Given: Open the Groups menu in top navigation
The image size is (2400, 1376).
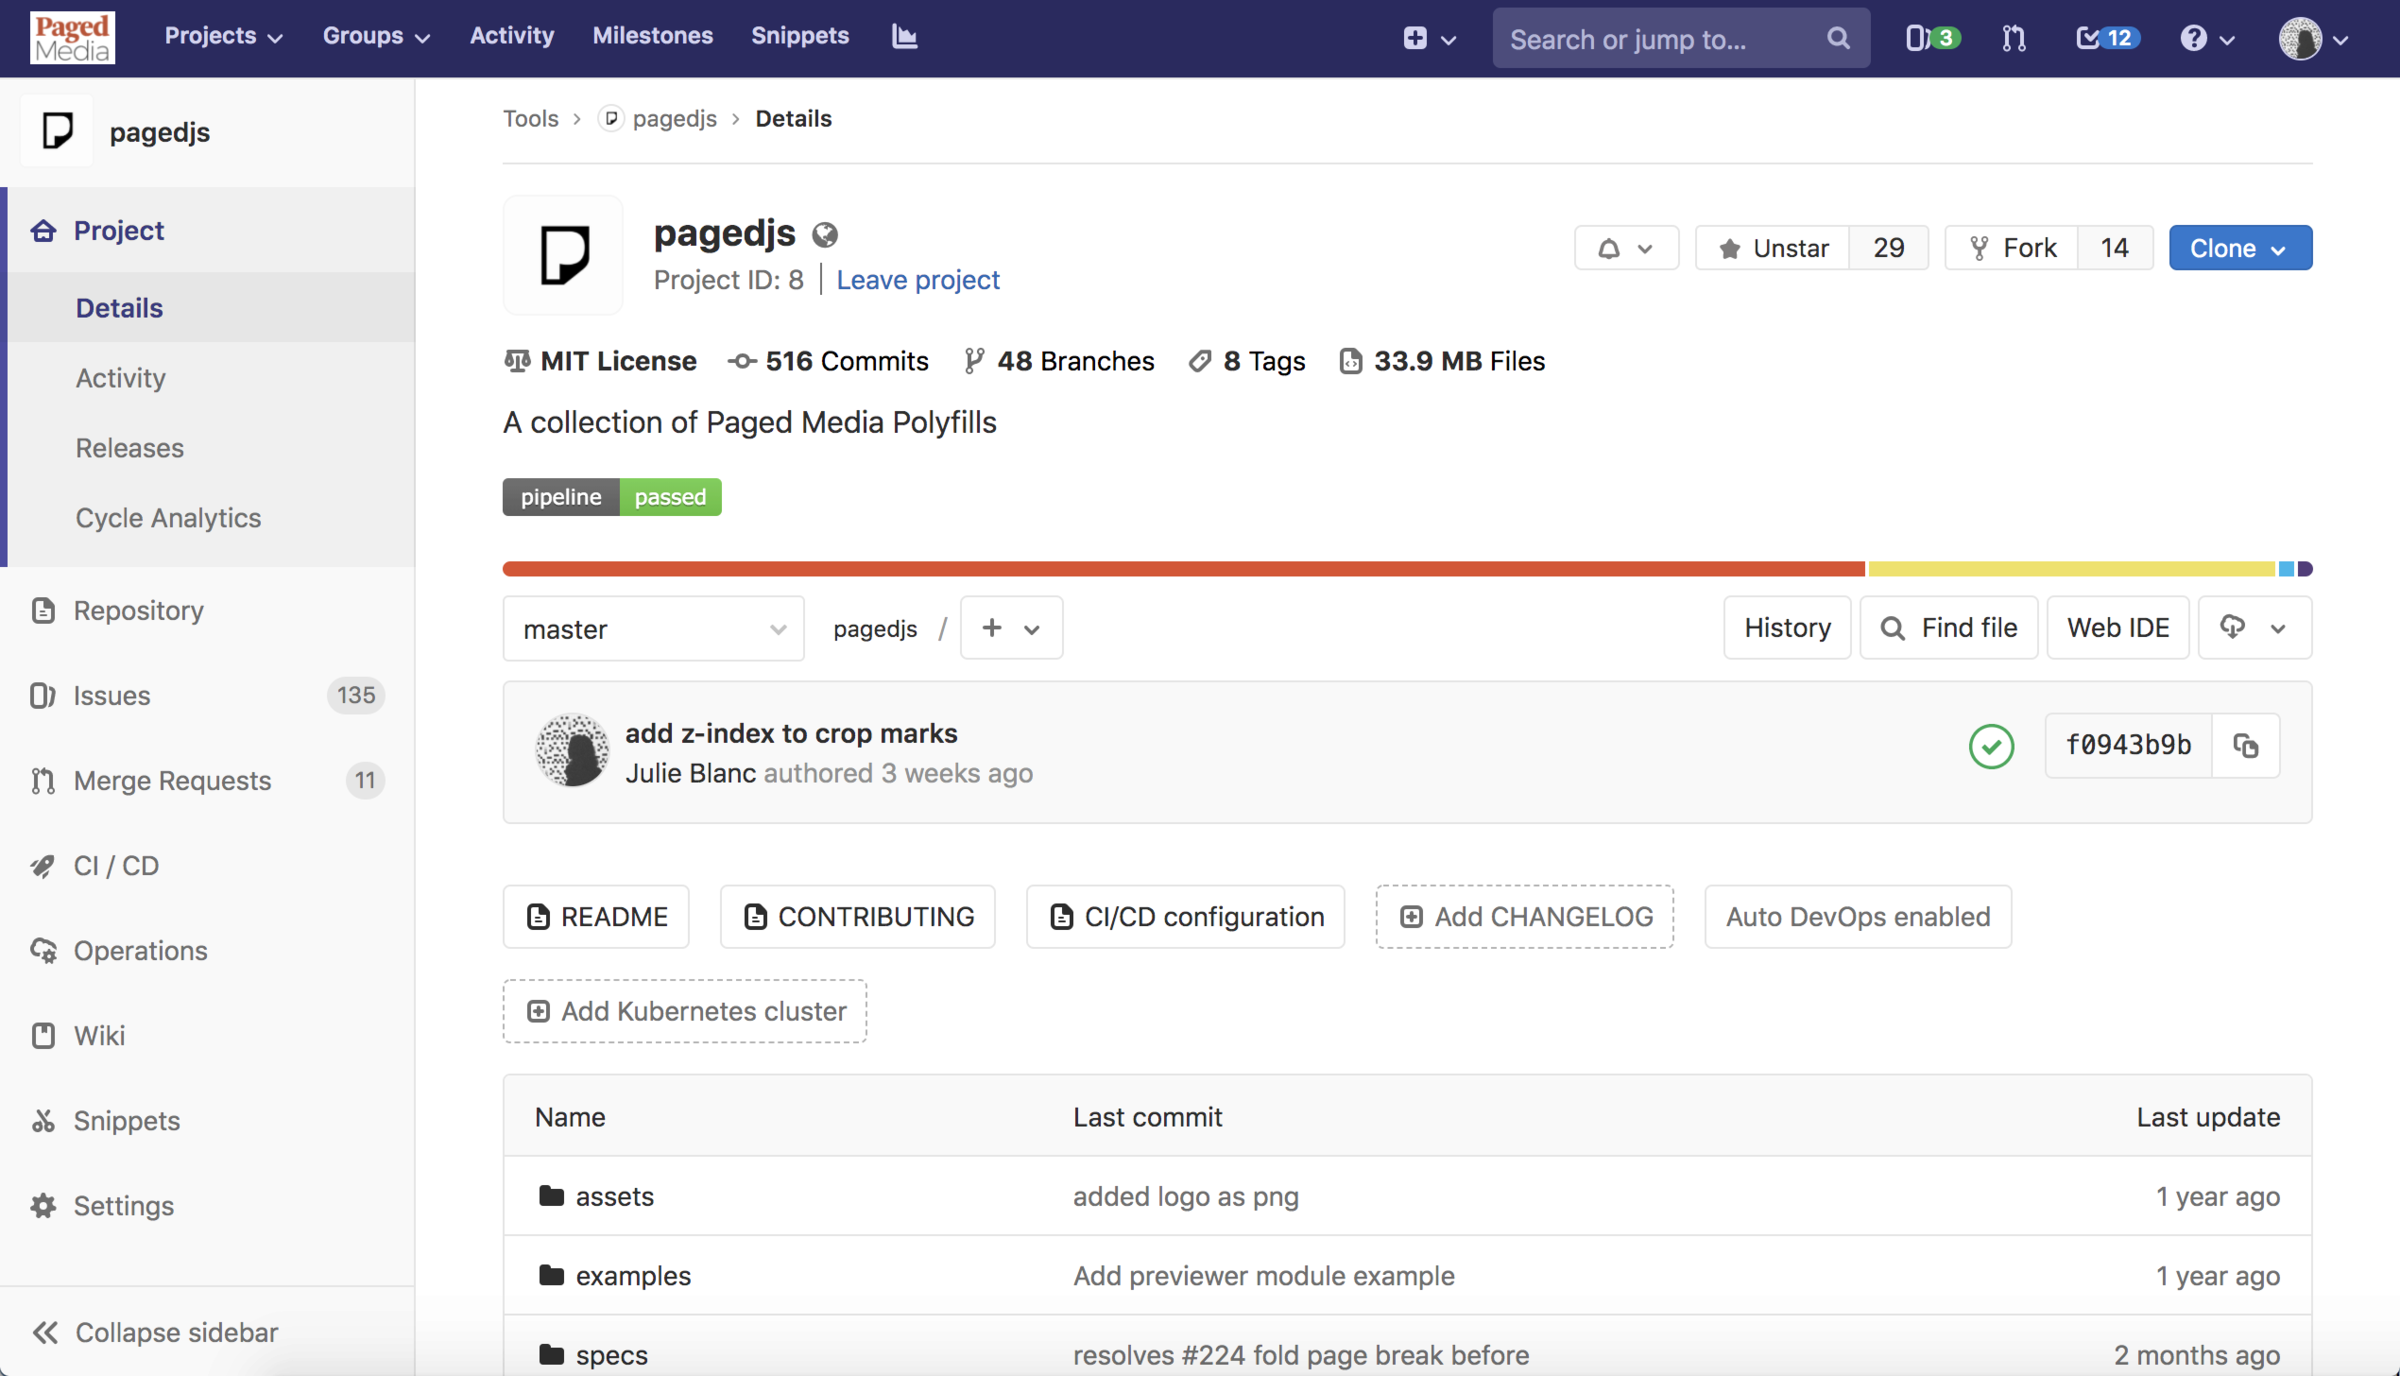Looking at the screenshot, I should [x=375, y=36].
